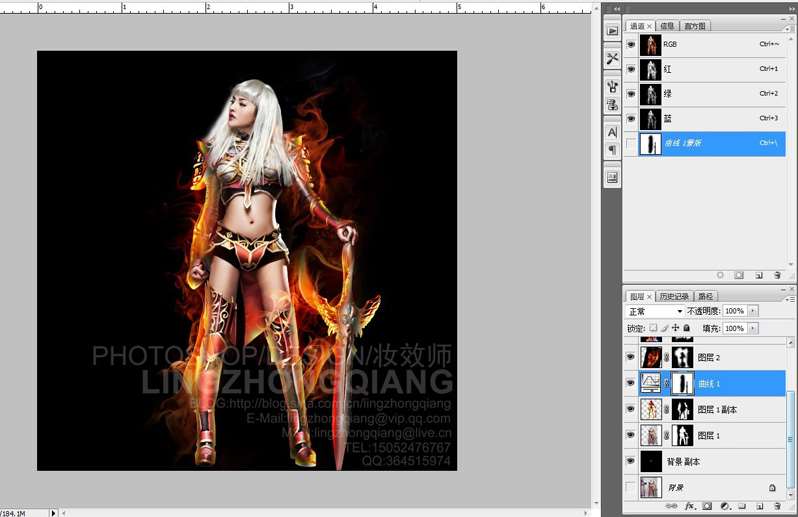Delete current channel trash icon
Viewport: 798px width, 517px height.
[777, 275]
